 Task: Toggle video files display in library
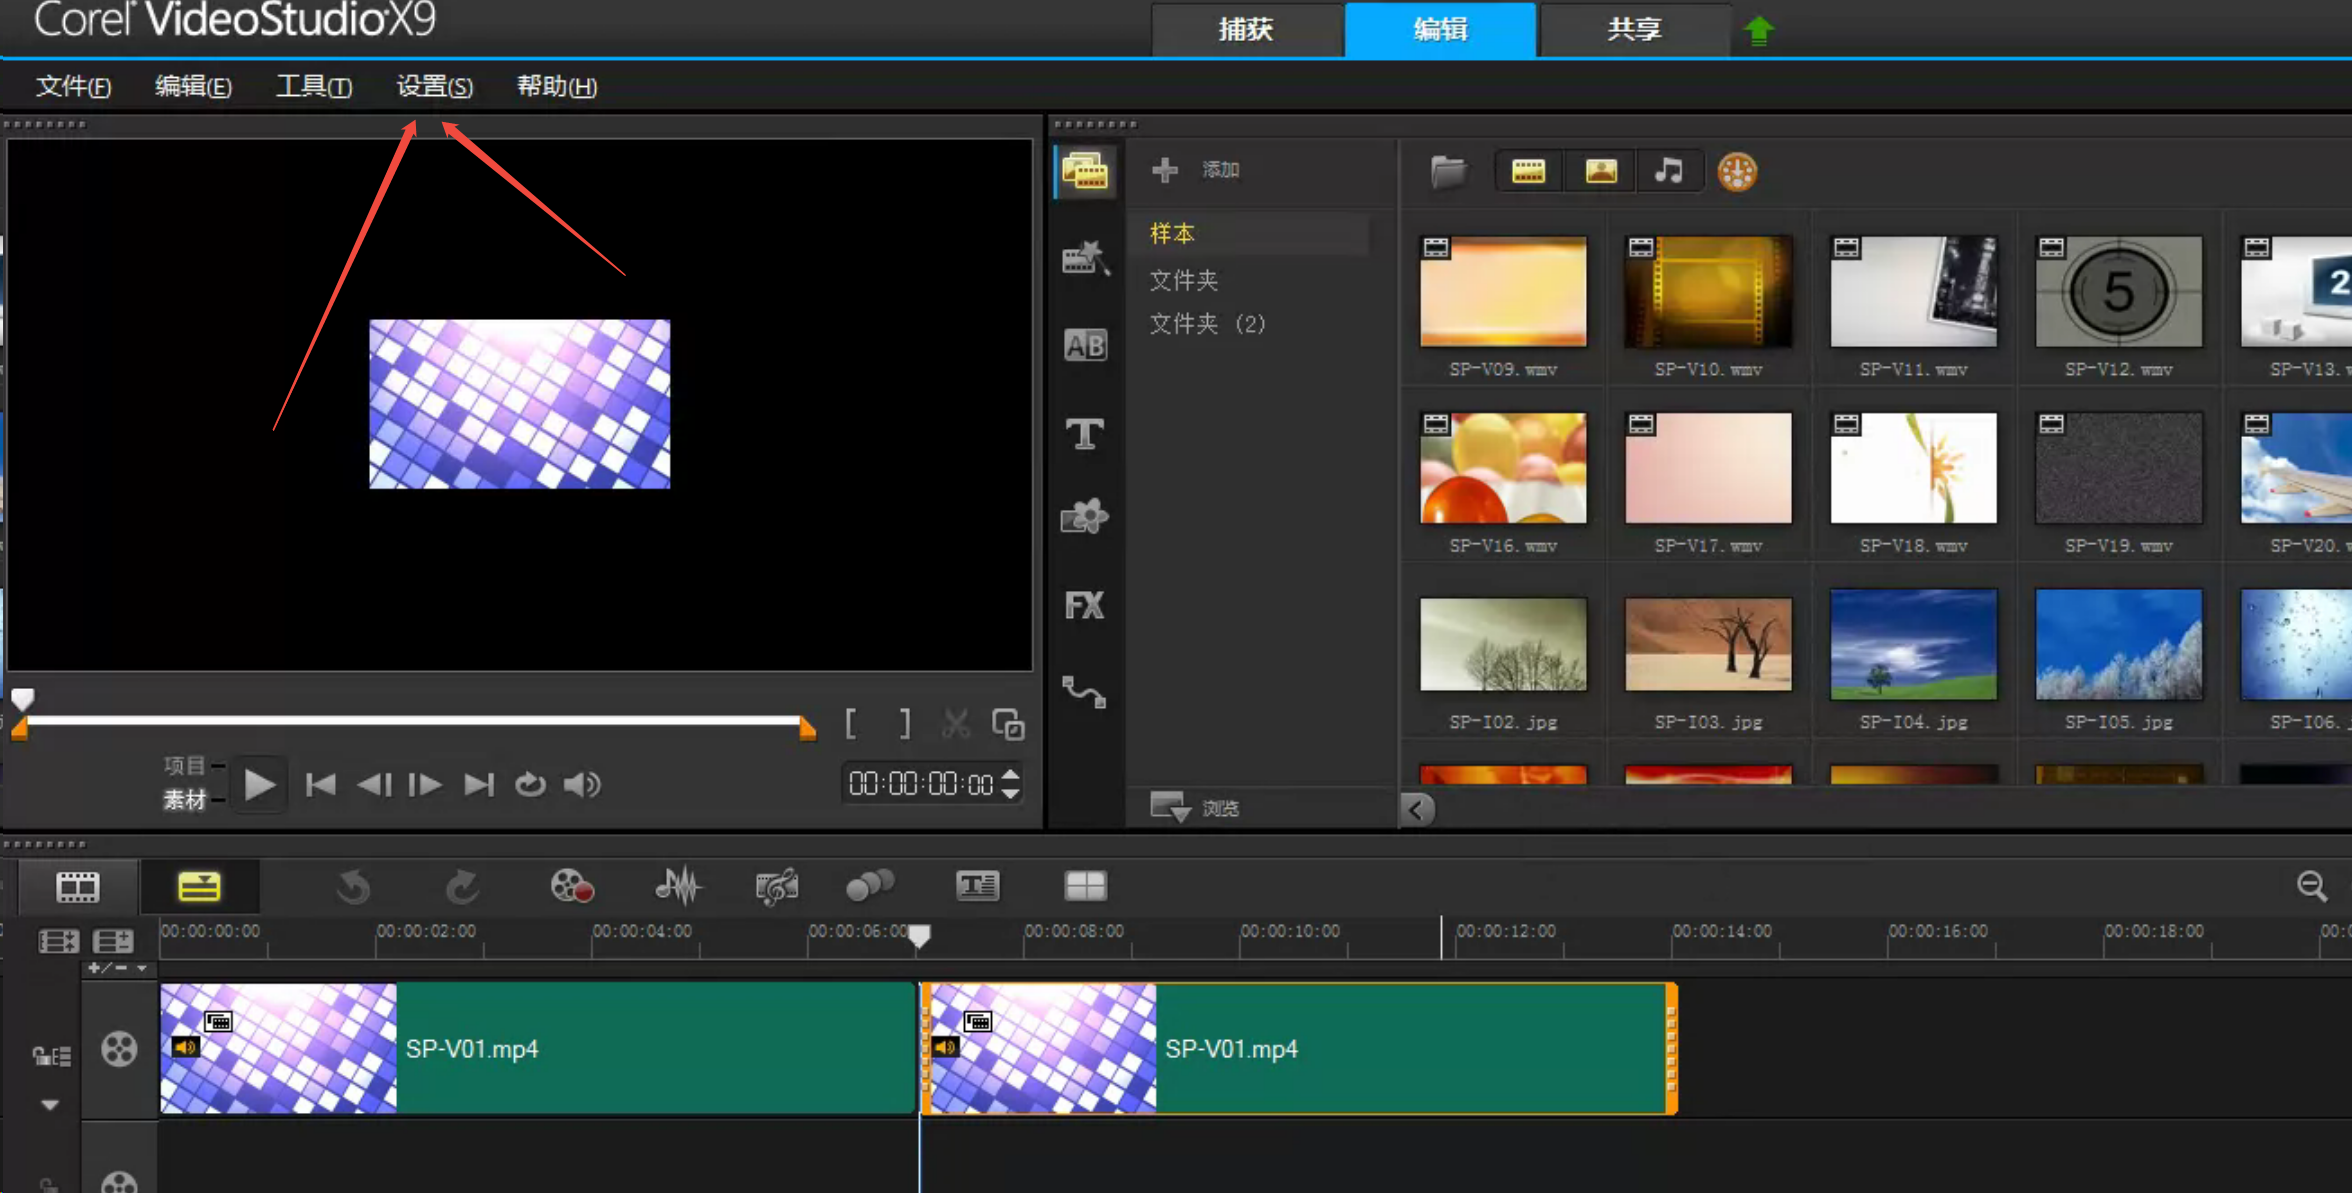[x=1528, y=171]
